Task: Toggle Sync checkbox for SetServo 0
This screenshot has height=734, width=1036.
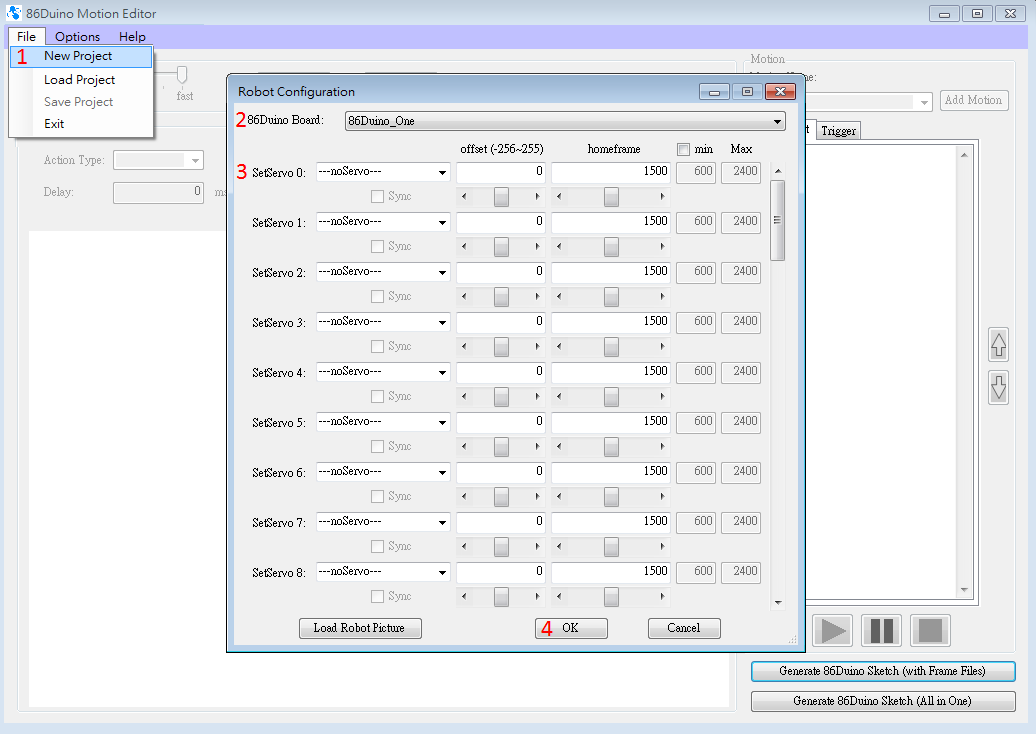Action: click(x=377, y=196)
